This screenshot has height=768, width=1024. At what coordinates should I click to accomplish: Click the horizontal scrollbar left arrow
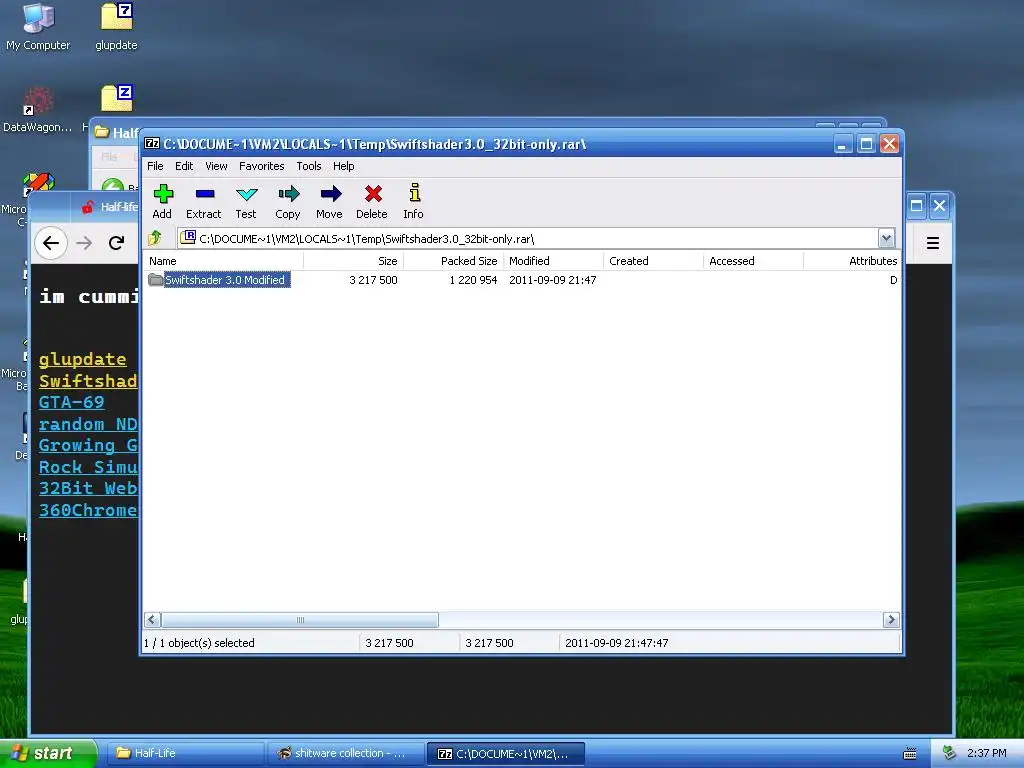(x=152, y=620)
